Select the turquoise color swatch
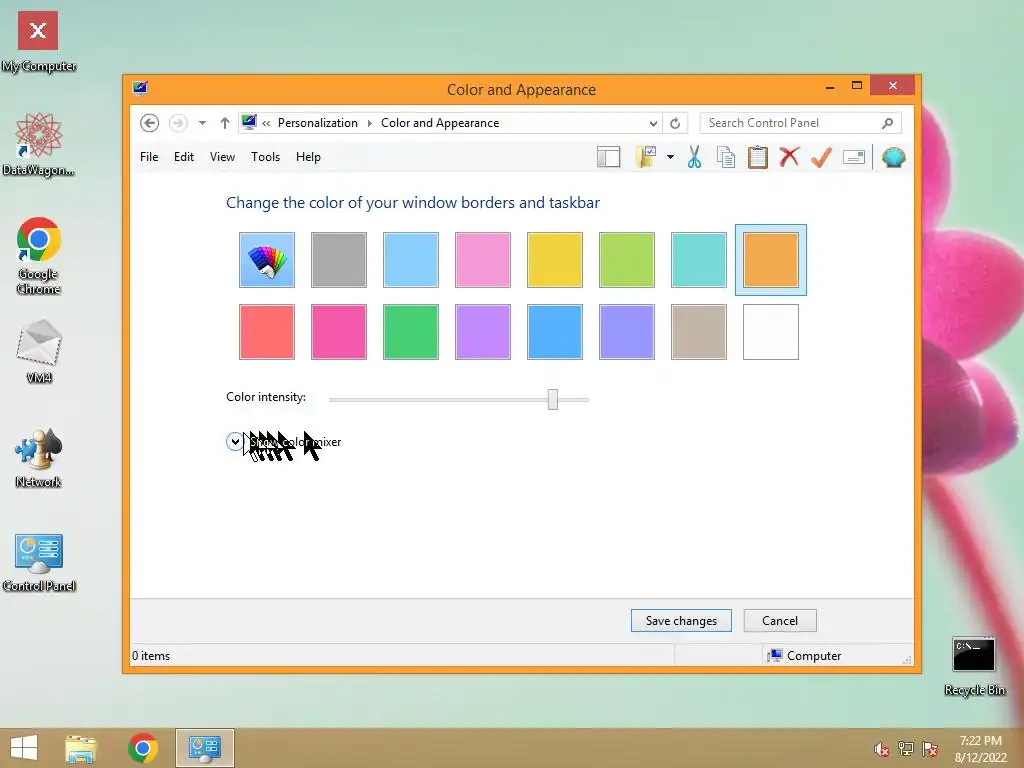The height and width of the screenshot is (768, 1024). click(699, 260)
